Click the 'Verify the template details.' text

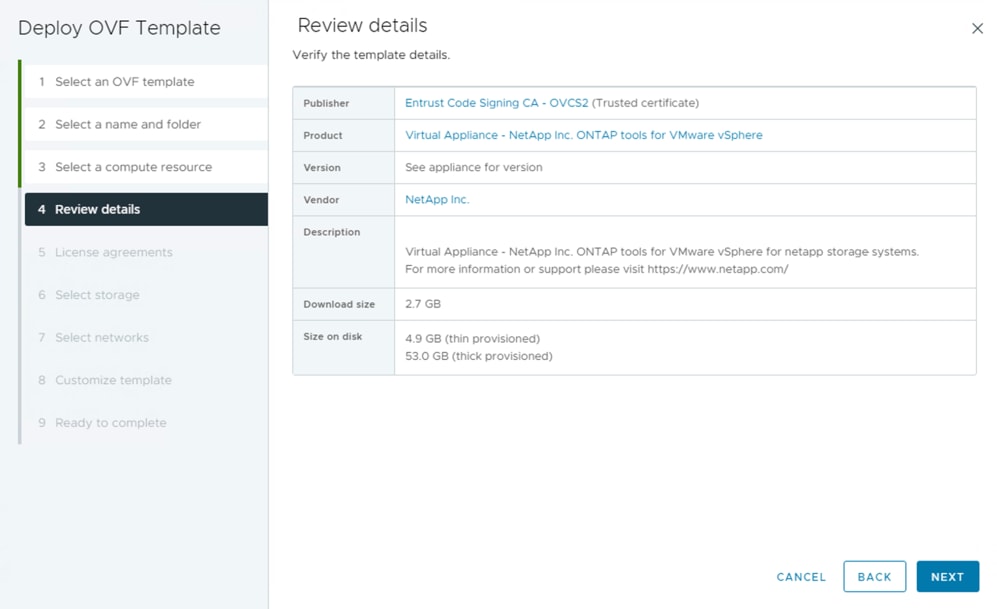pyautogui.click(x=371, y=55)
